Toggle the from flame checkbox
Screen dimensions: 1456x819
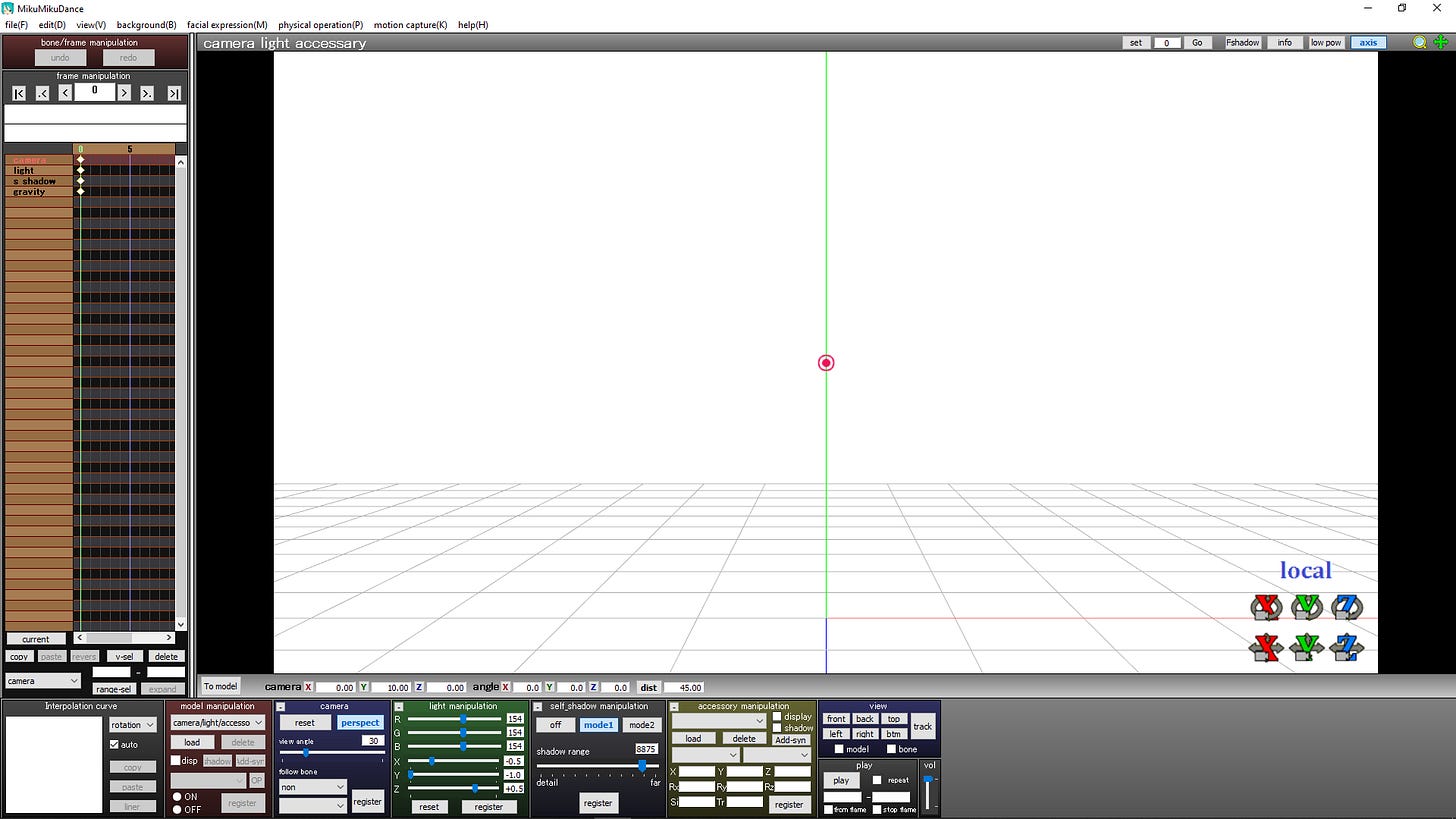click(828, 809)
